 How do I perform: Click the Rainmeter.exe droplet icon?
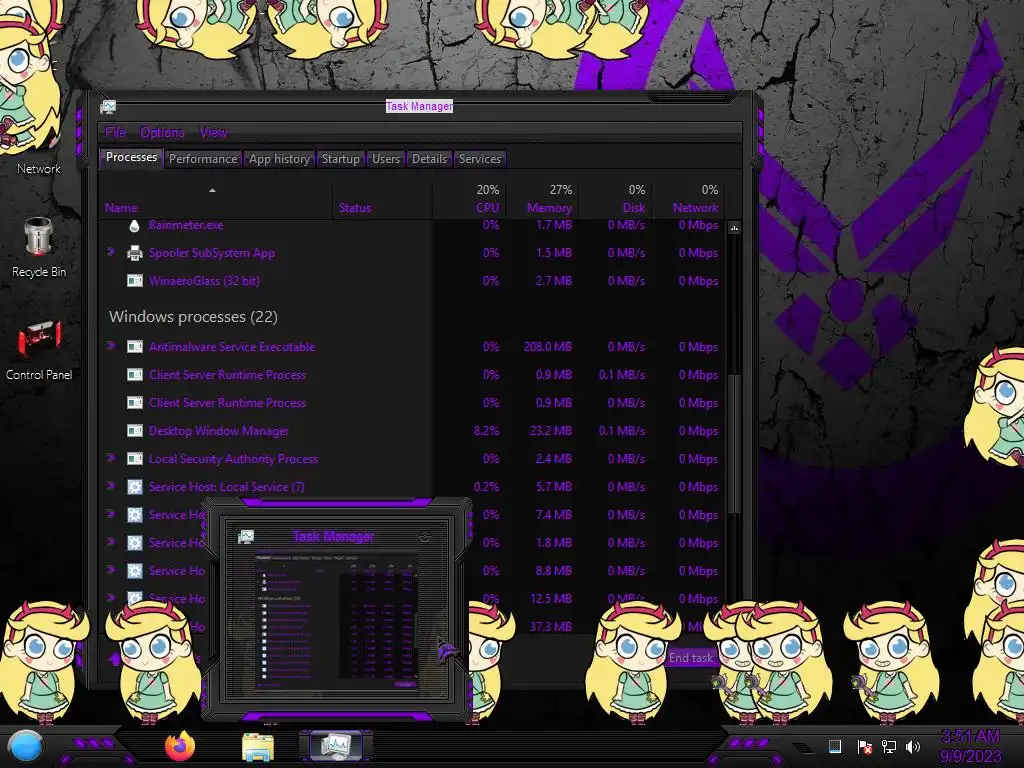135,226
